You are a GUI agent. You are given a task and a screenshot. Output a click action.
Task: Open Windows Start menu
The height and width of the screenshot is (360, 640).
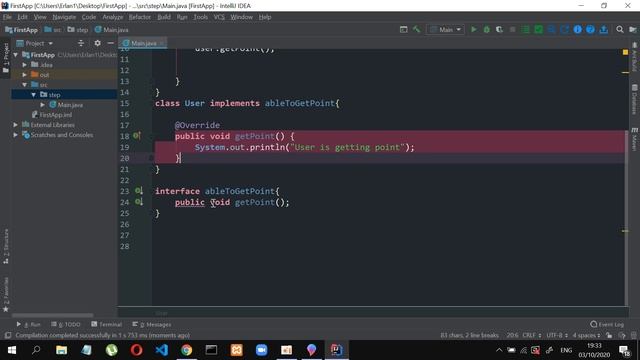[x=12, y=350]
